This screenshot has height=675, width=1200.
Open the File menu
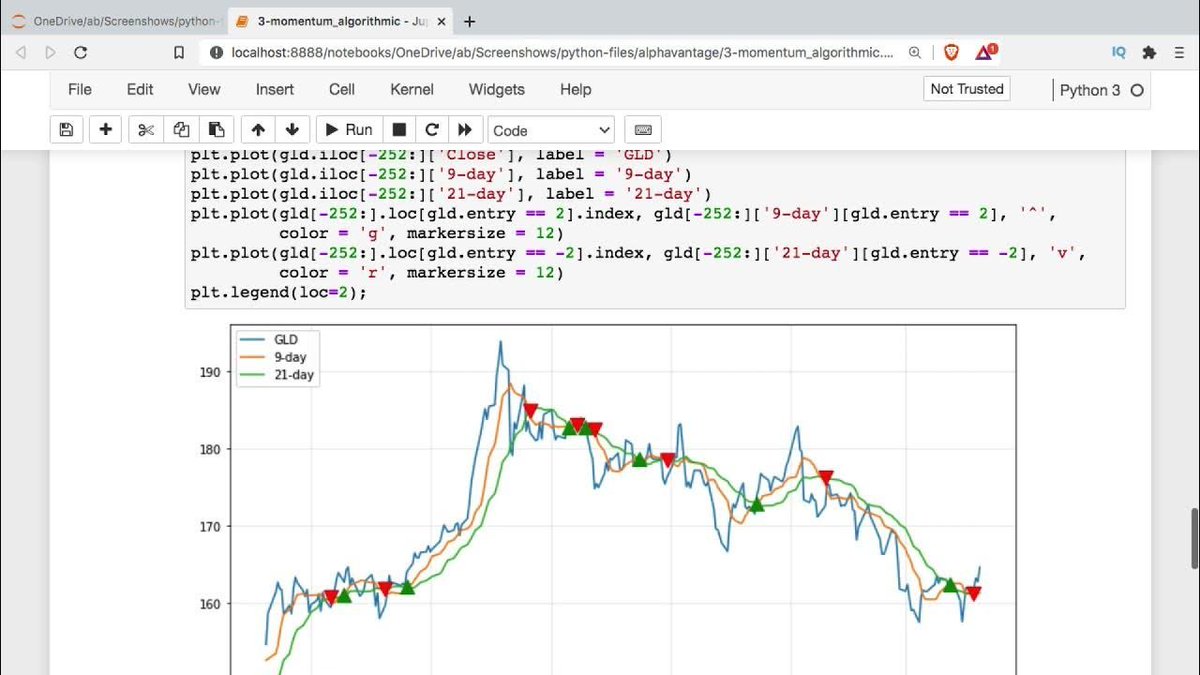(x=80, y=89)
